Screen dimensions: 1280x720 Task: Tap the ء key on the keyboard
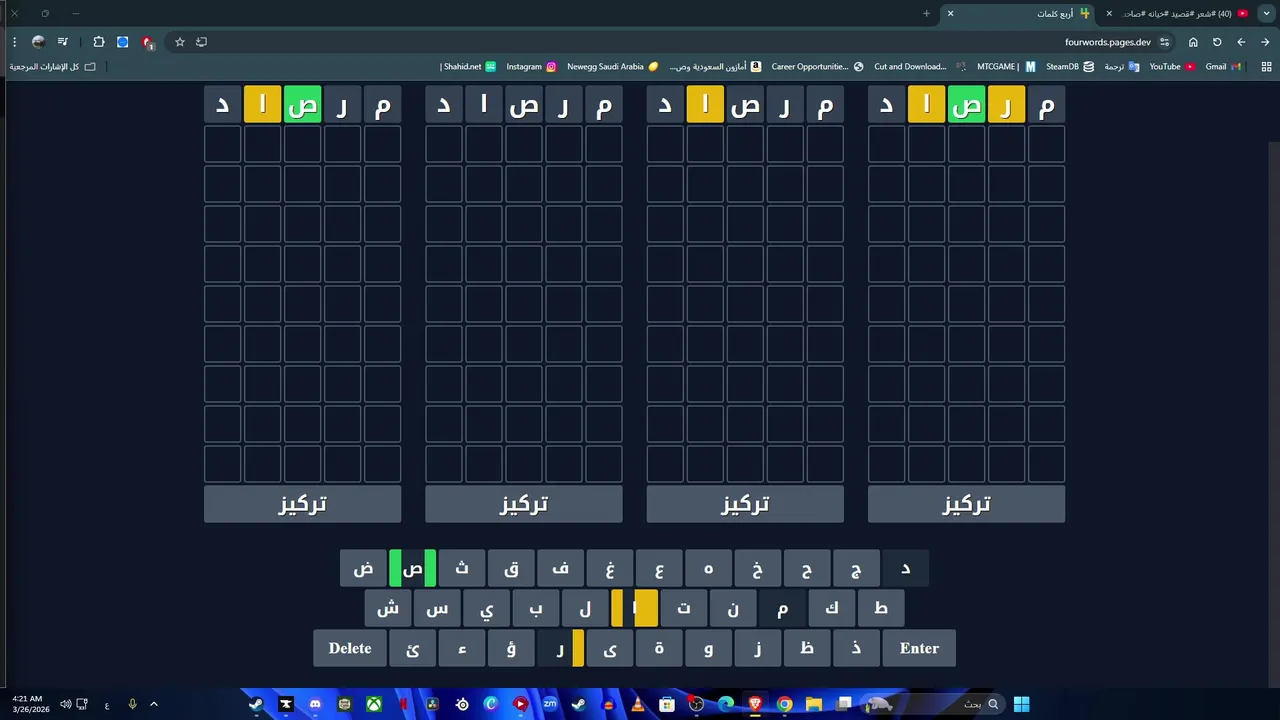coord(461,648)
